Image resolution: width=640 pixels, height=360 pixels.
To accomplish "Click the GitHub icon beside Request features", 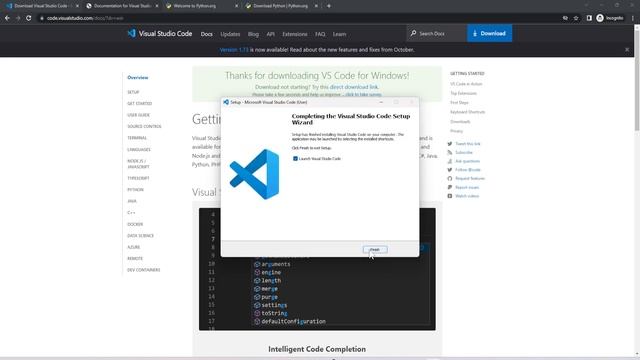I will tap(450, 178).
